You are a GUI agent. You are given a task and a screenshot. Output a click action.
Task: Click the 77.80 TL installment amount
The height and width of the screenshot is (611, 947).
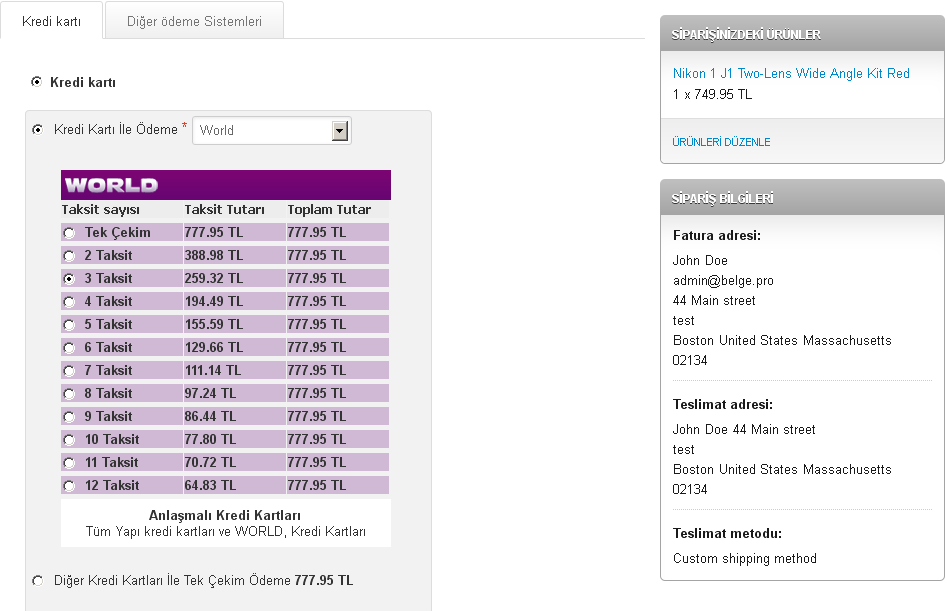coord(210,439)
